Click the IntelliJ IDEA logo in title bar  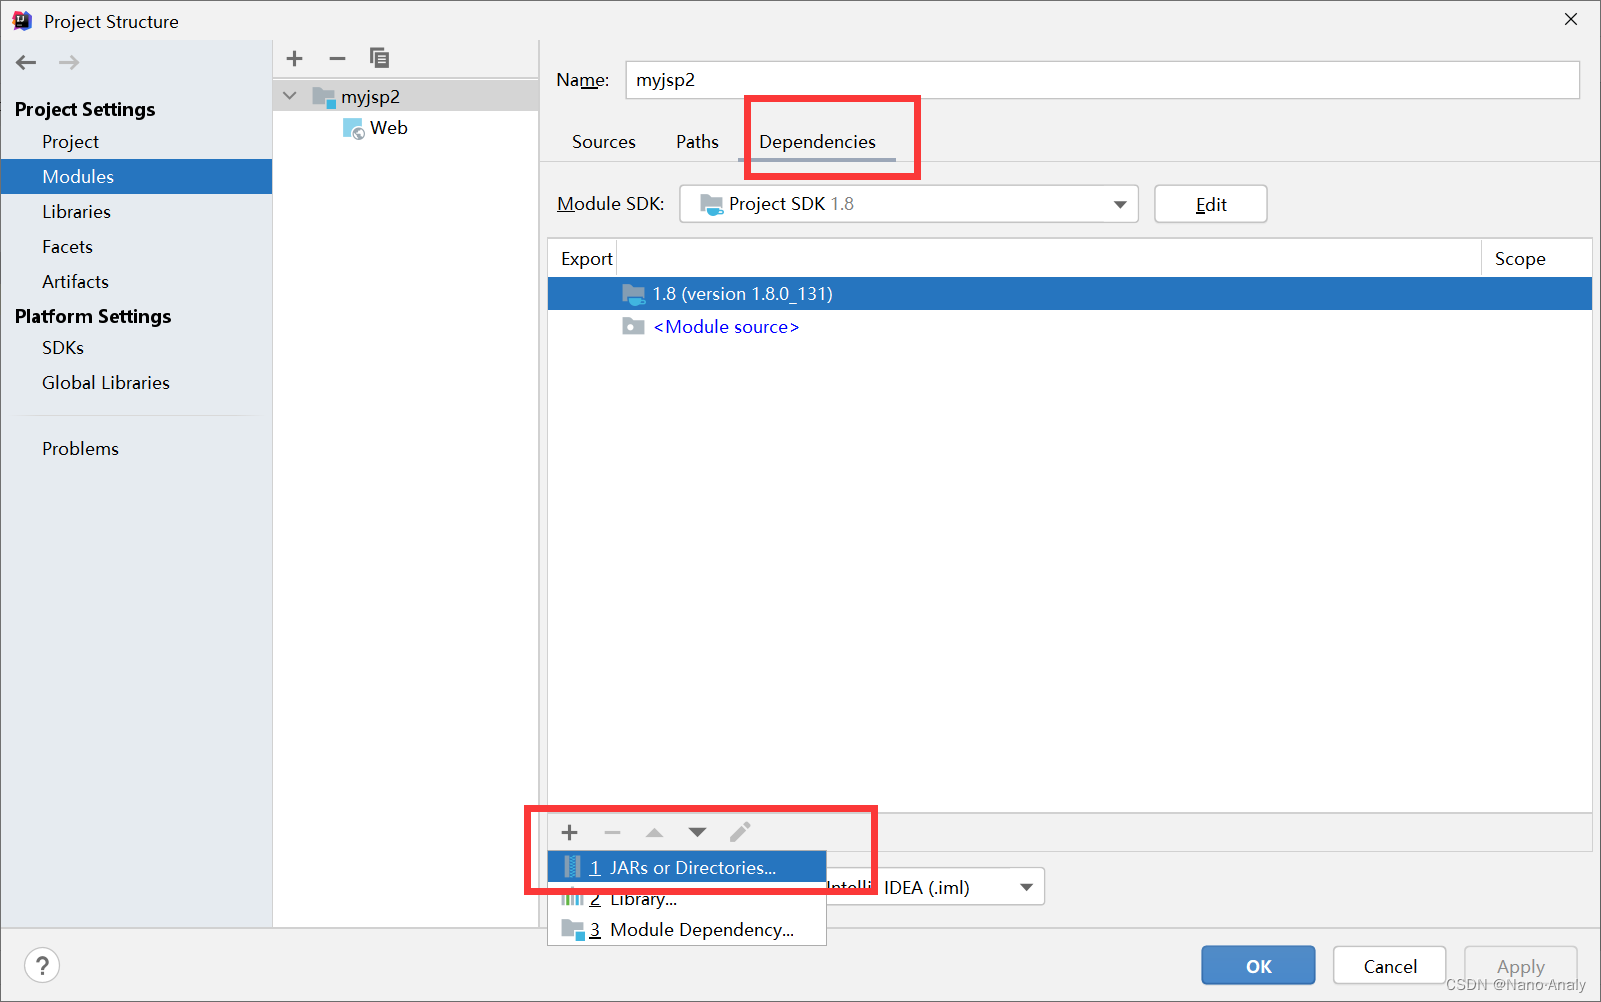(x=22, y=21)
